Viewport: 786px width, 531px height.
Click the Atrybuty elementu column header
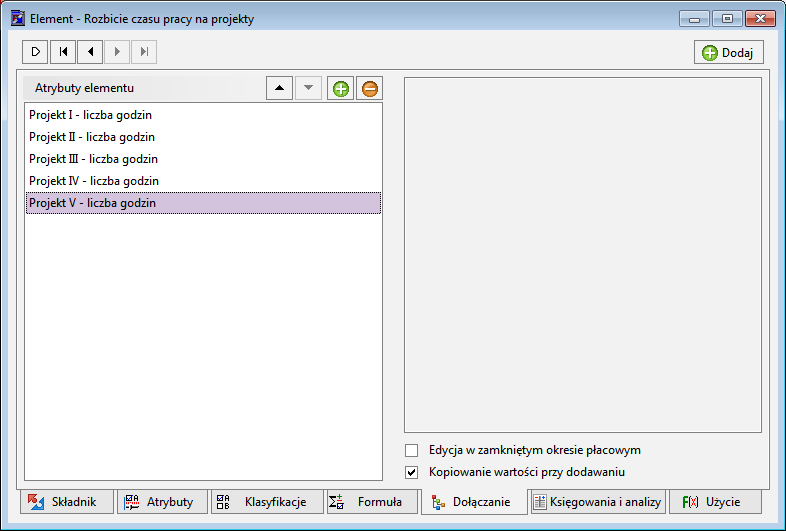click(84, 89)
